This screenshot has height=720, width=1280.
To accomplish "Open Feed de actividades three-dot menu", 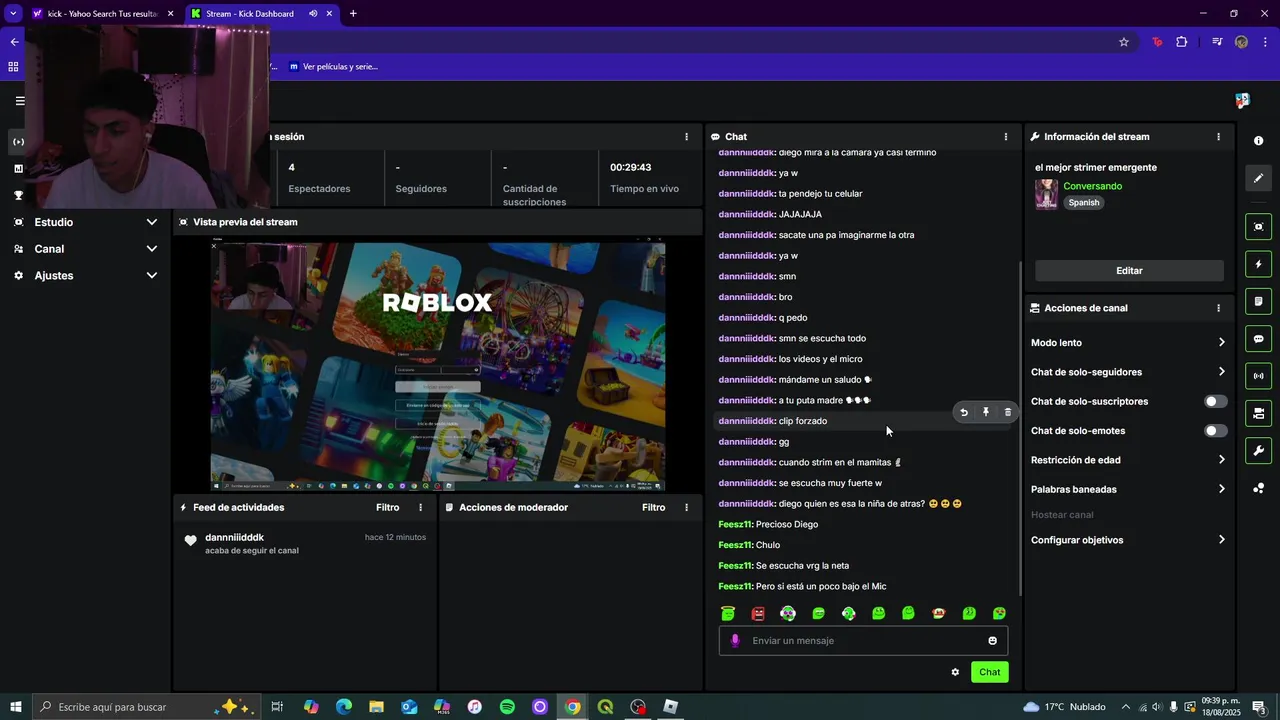I will [x=420, y=508].
